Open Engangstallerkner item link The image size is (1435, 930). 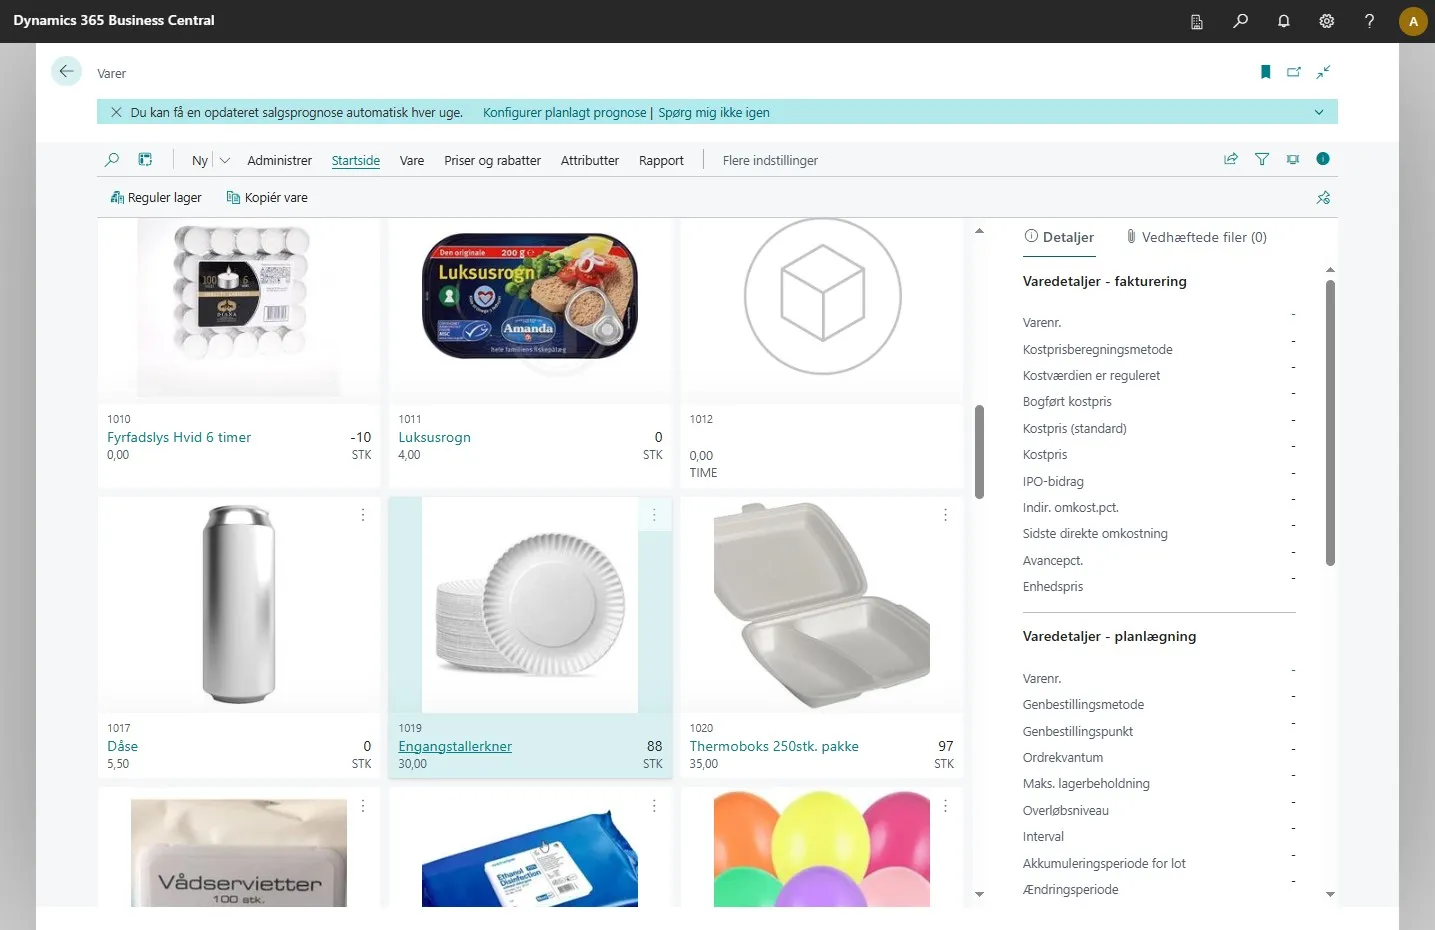click(455, 747)
